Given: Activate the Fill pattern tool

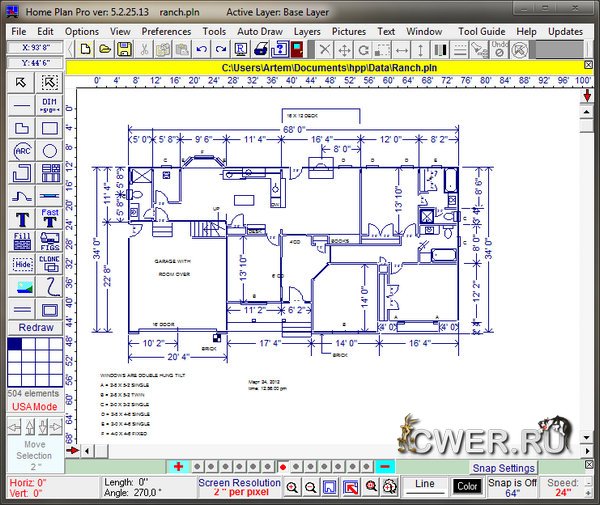Looking at the screenshot, I should point(22,241).
